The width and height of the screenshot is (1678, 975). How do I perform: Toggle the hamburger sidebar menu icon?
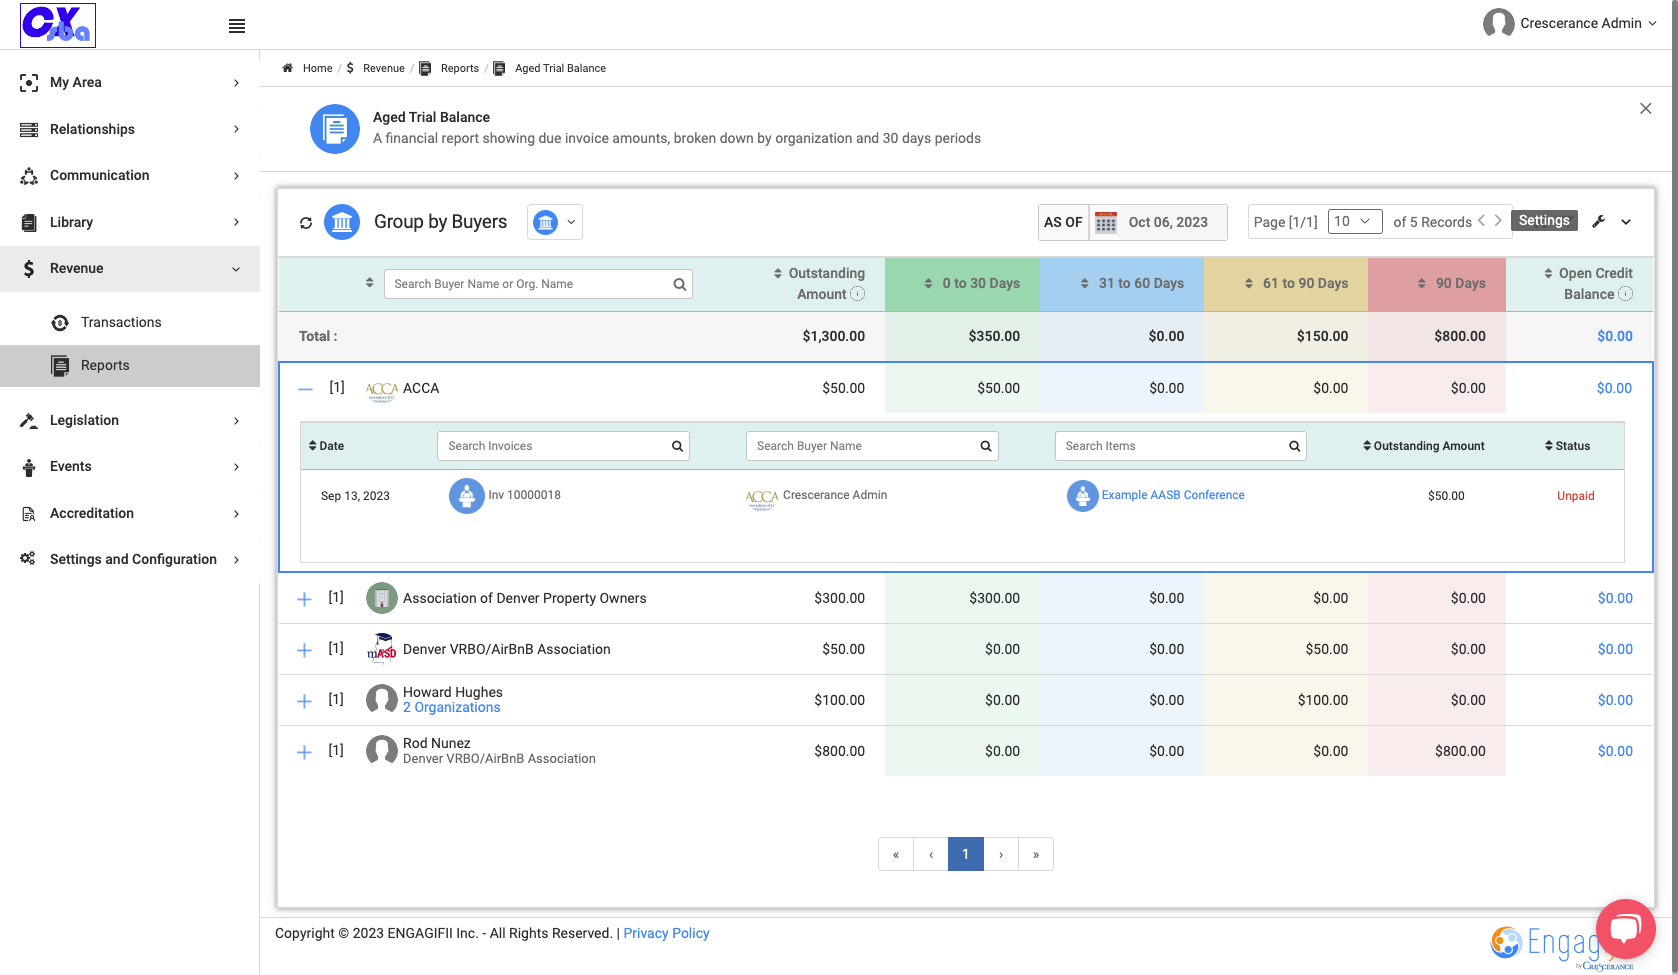pos(237,26)
